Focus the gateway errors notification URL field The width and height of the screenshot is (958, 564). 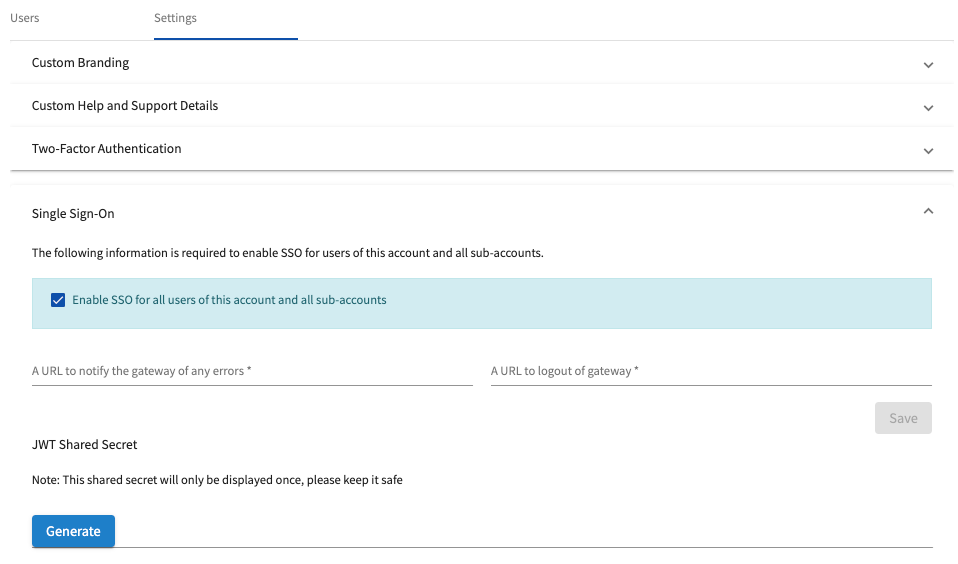(252, 371)
